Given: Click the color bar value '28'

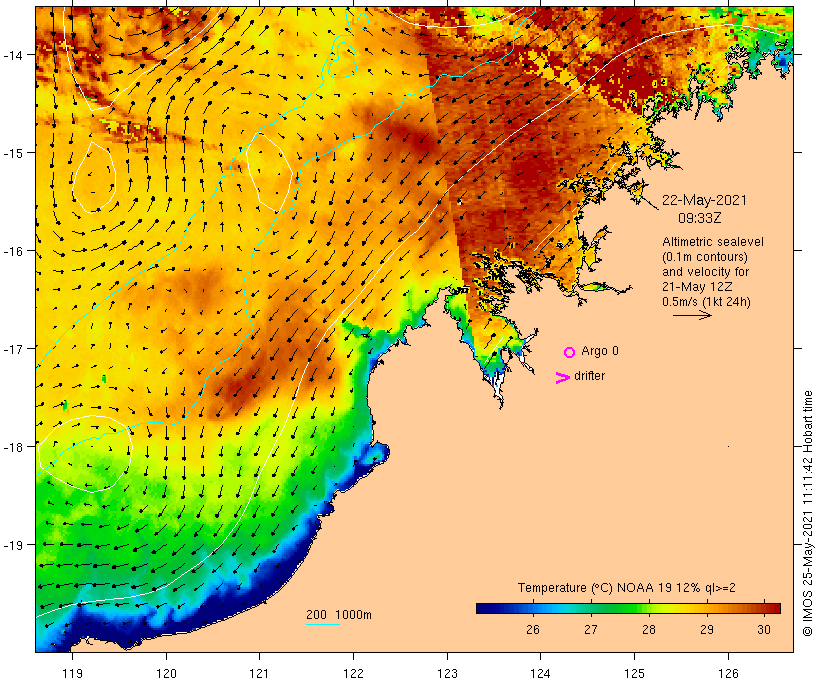Looking at the screenshot, I should coord(649,629).
